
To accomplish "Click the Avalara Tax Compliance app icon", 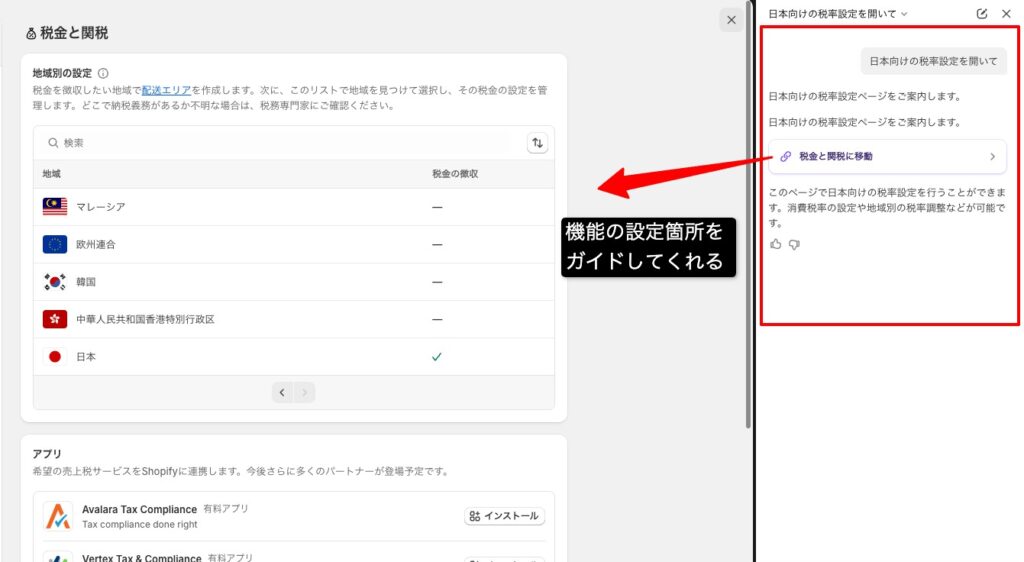I will point(57,516).
